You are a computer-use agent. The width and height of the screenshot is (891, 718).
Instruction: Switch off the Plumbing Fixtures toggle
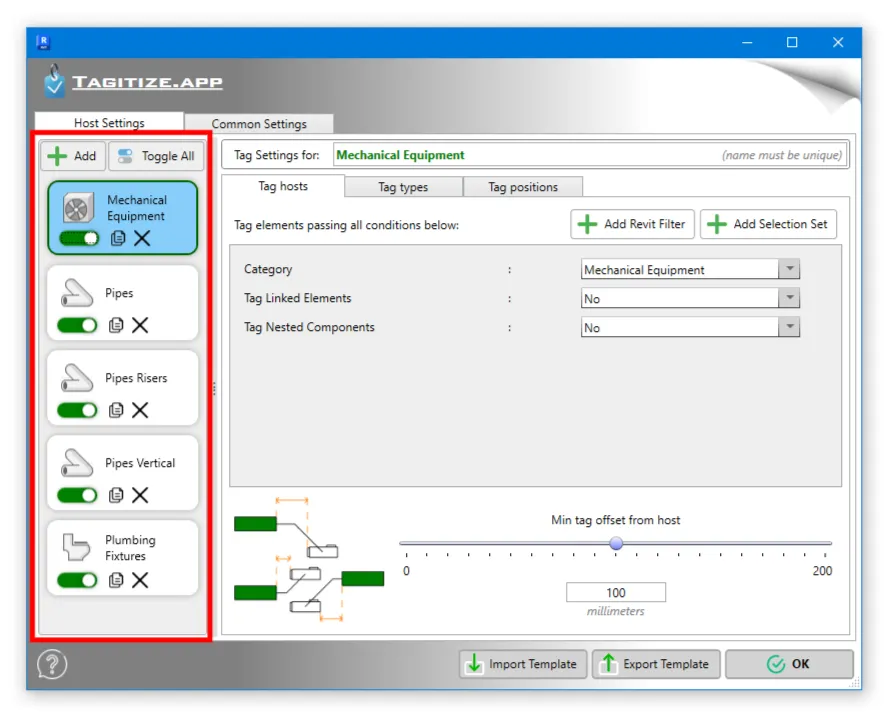(x=78, y=580)
